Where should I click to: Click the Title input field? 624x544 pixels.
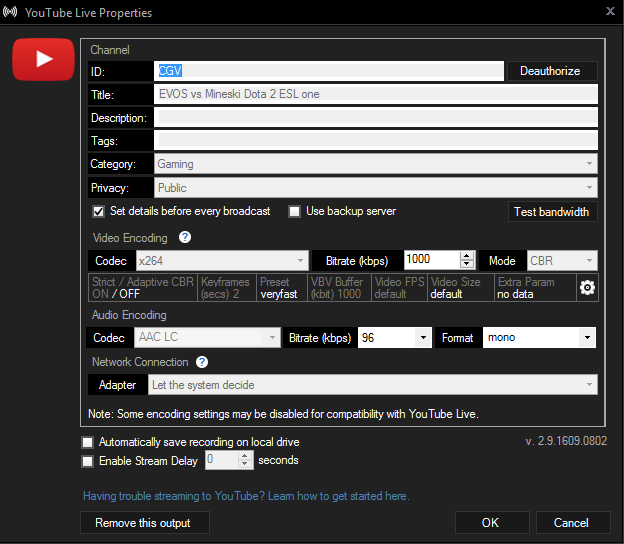[x=376, y=94]
